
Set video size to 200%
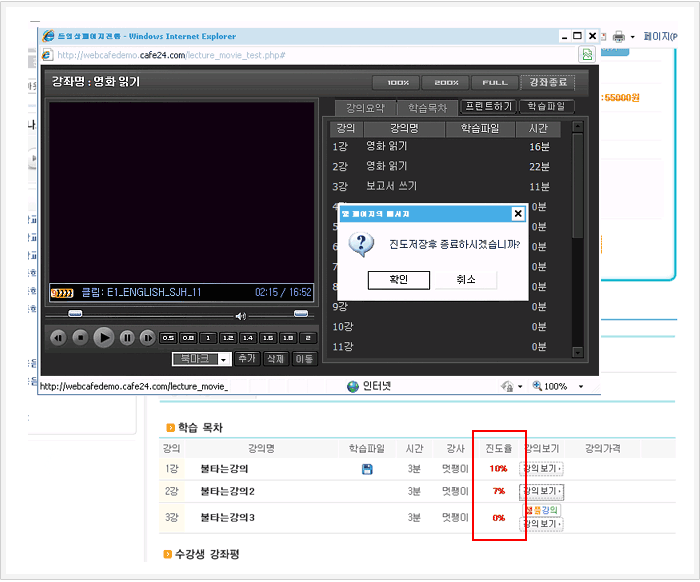click(x=446, y=83)
